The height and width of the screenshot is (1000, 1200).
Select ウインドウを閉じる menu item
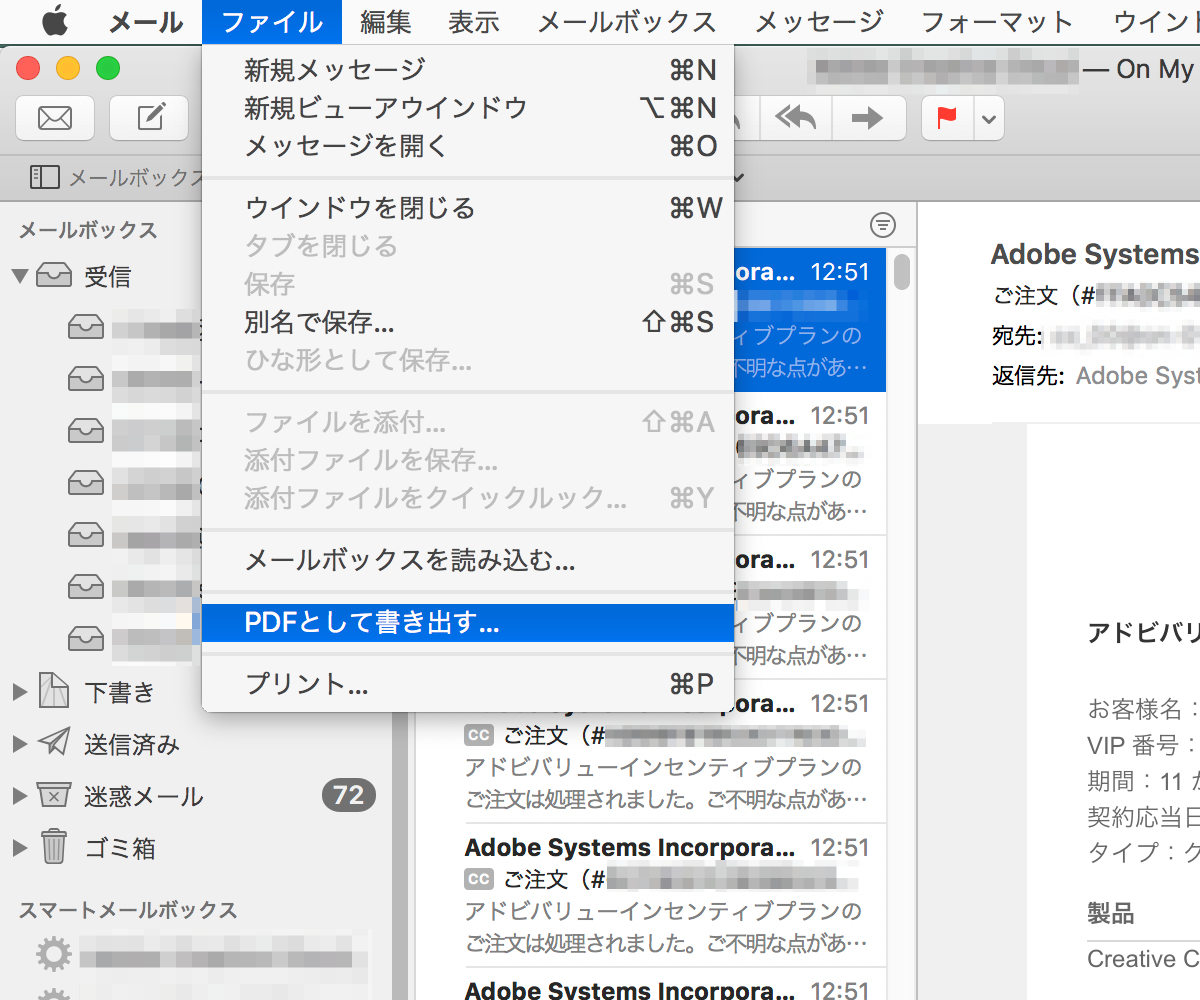pos(468,208)
